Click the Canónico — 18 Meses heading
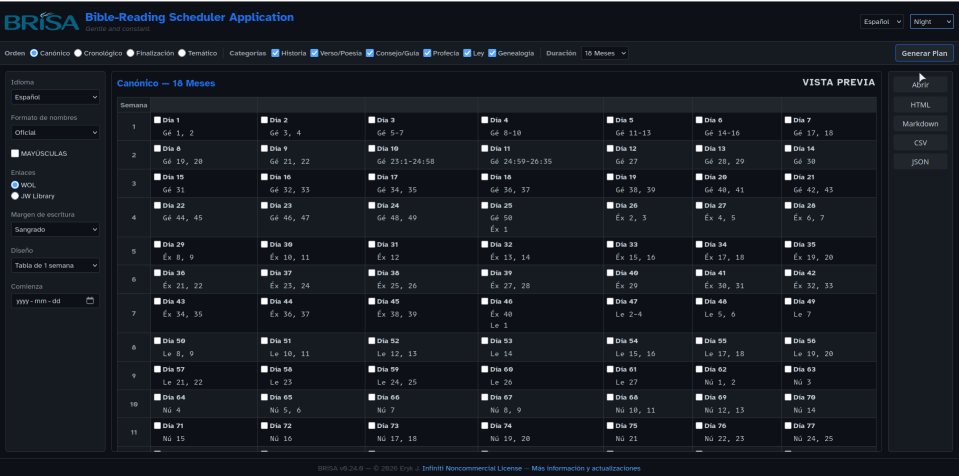 point(166,83)
